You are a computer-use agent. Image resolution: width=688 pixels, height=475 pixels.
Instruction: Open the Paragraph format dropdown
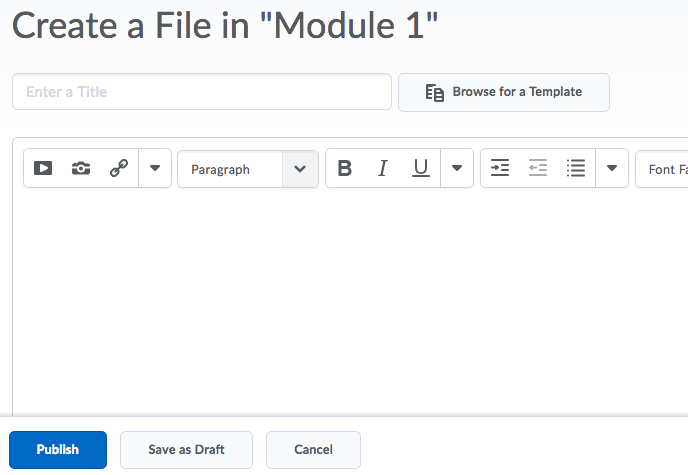pyautogui.click(x=248, y=170)
